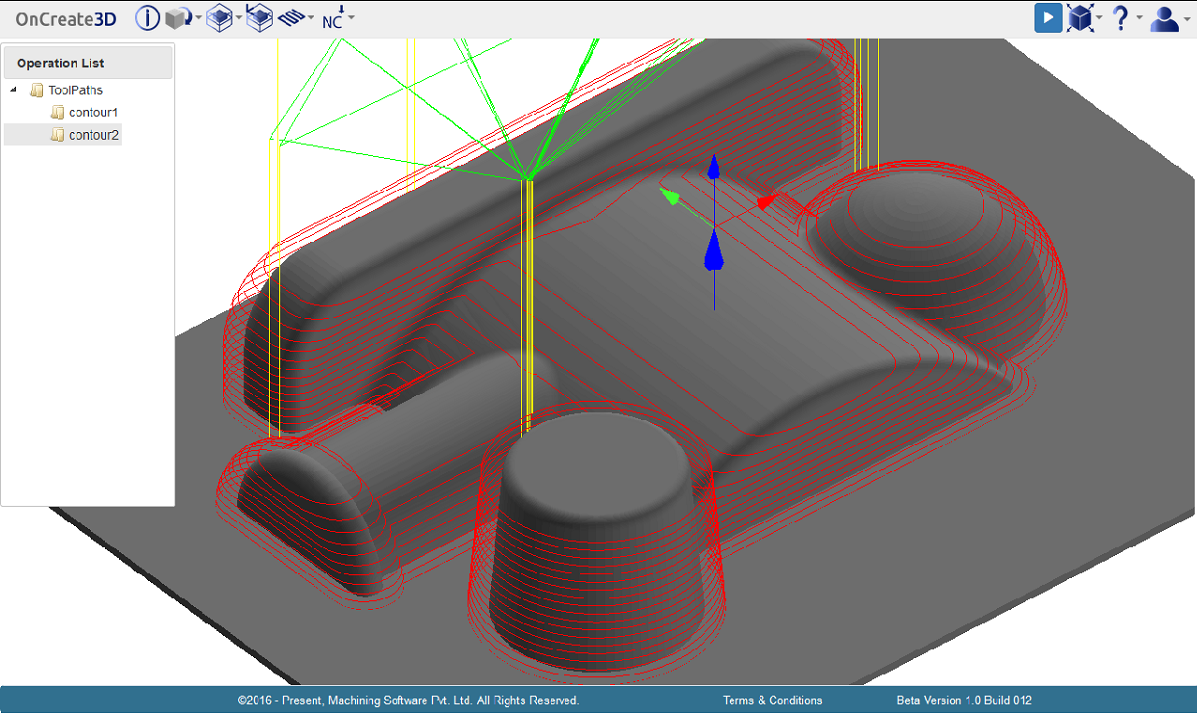
Task: Click the user account profile icon
Action: pos(1164,18)
